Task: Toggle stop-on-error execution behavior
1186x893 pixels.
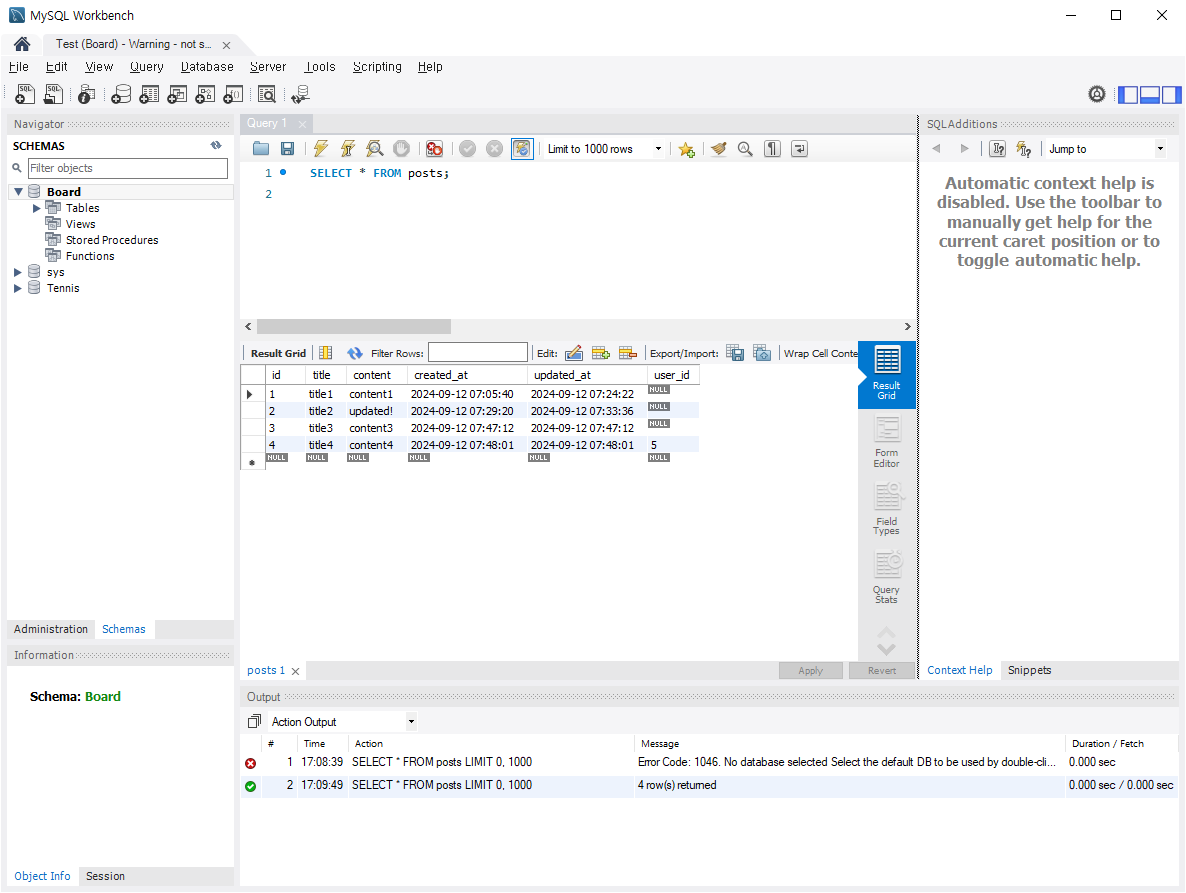Action: pos(434,149)
